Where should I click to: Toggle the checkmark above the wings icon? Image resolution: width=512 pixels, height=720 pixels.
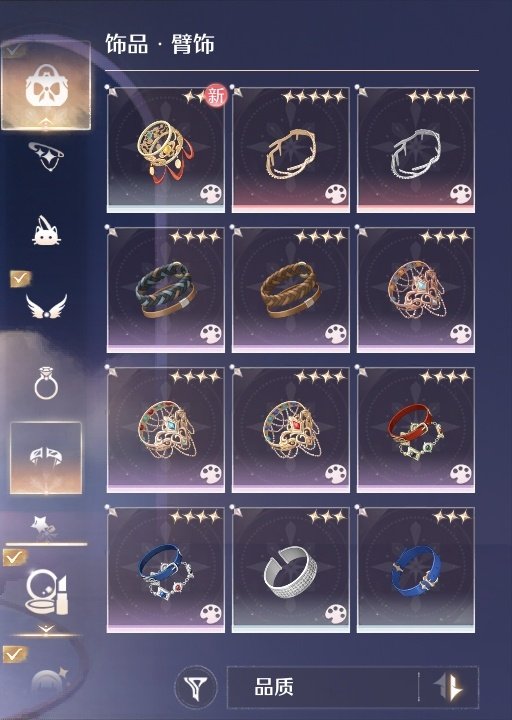[x=20, y=278]
